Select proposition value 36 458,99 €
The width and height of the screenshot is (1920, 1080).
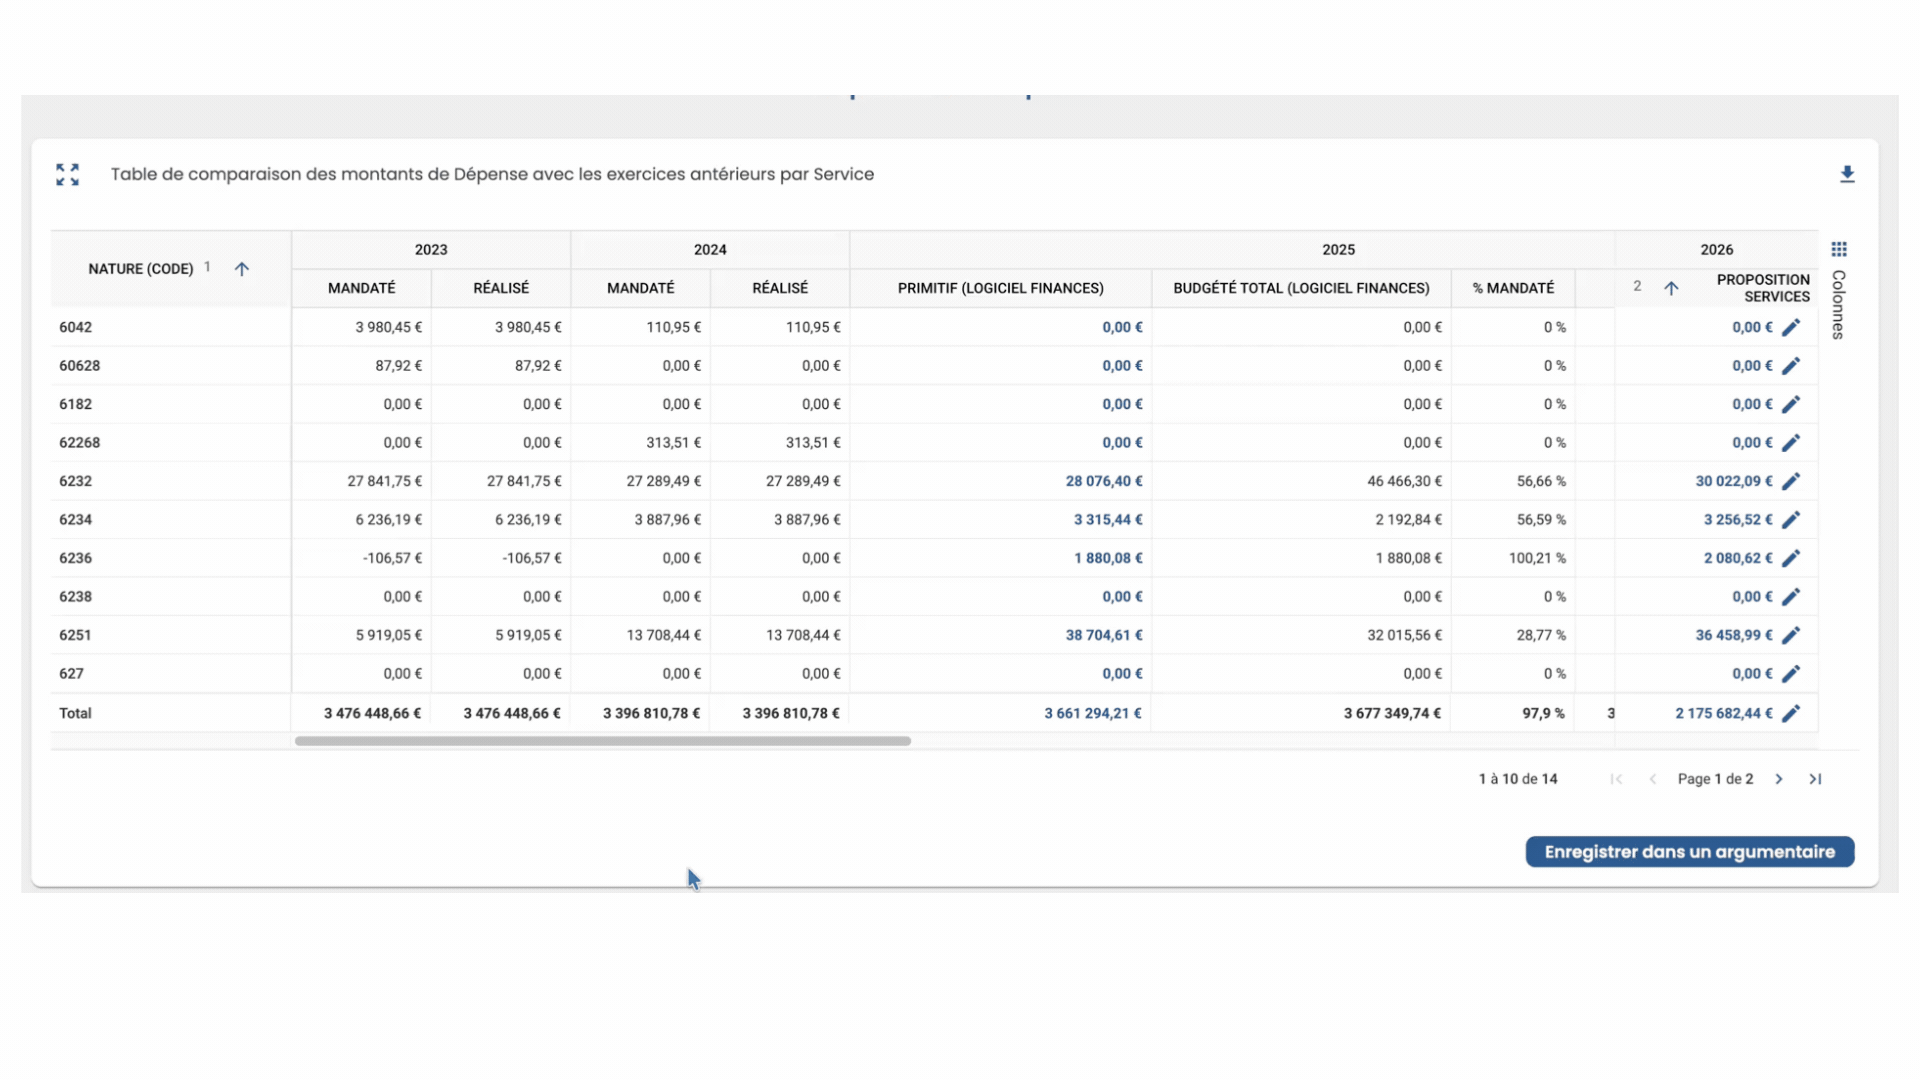[1733, 635]
